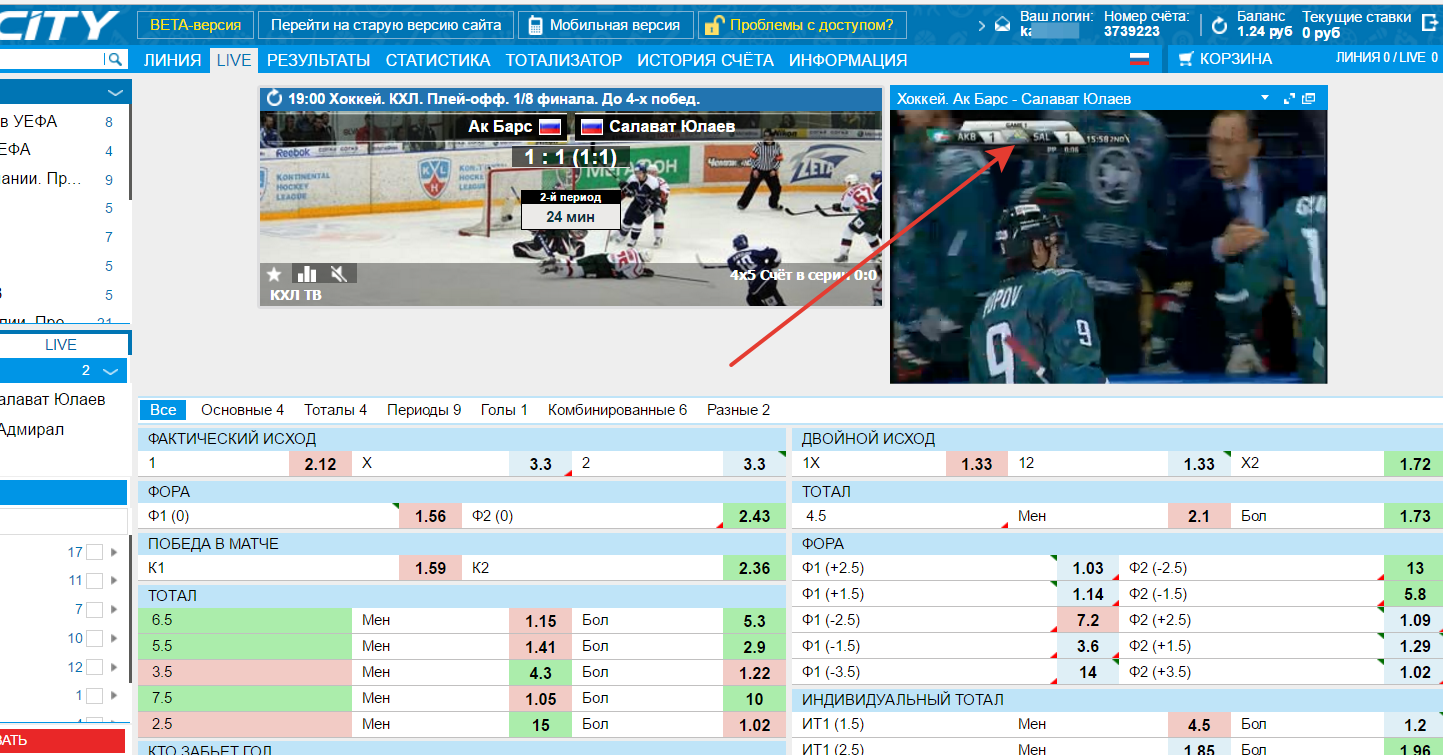
Task: Open video panel dropdown arrow
Action: 1265,99
